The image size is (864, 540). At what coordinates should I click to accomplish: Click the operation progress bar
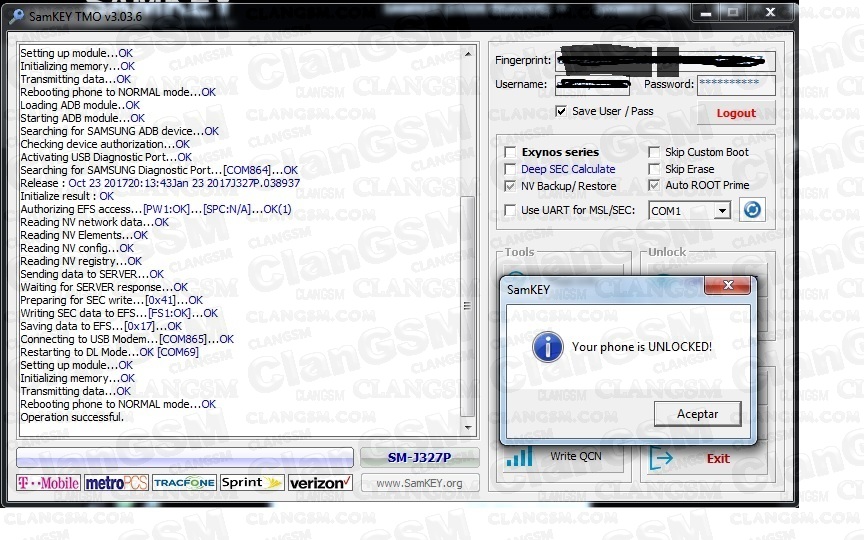point(185,457)
